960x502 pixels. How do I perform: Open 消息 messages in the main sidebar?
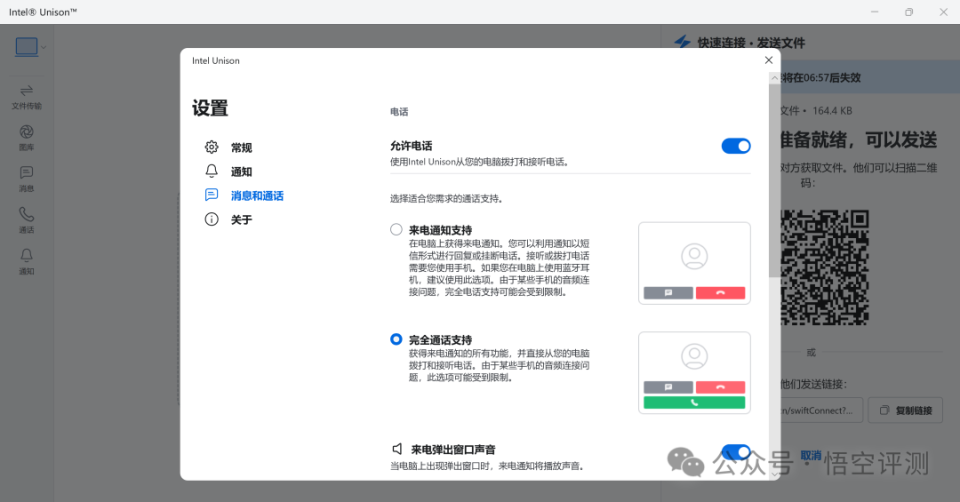(x=26, y=179)
